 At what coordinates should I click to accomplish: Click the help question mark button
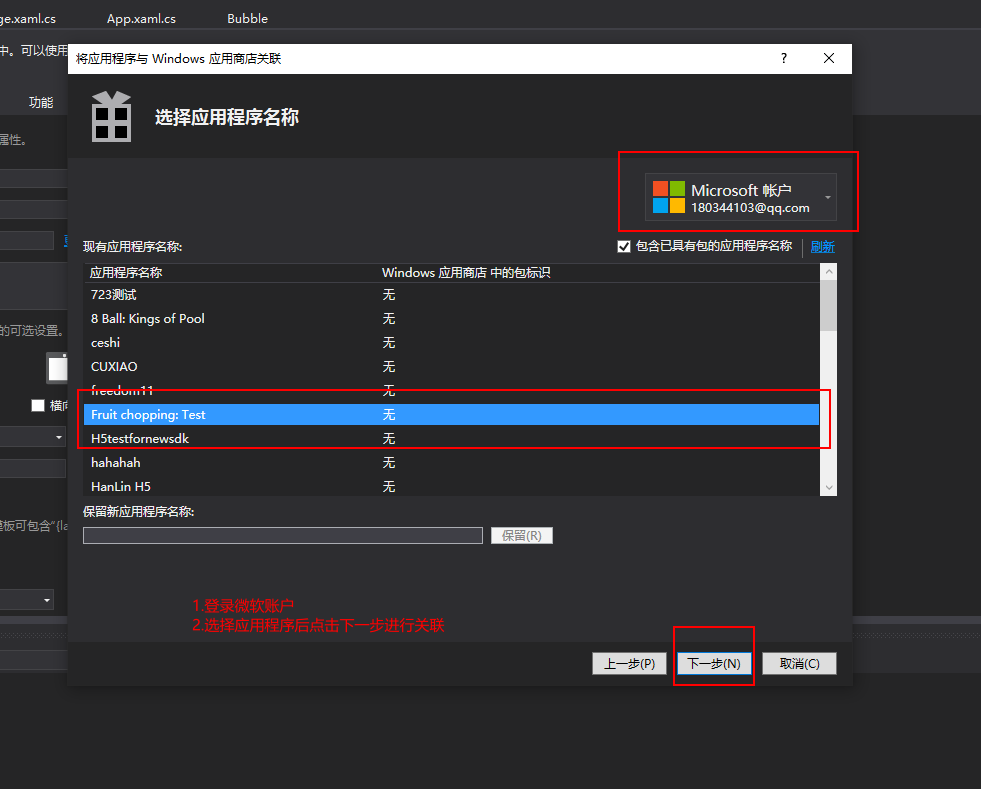click(x=784, y=59)
